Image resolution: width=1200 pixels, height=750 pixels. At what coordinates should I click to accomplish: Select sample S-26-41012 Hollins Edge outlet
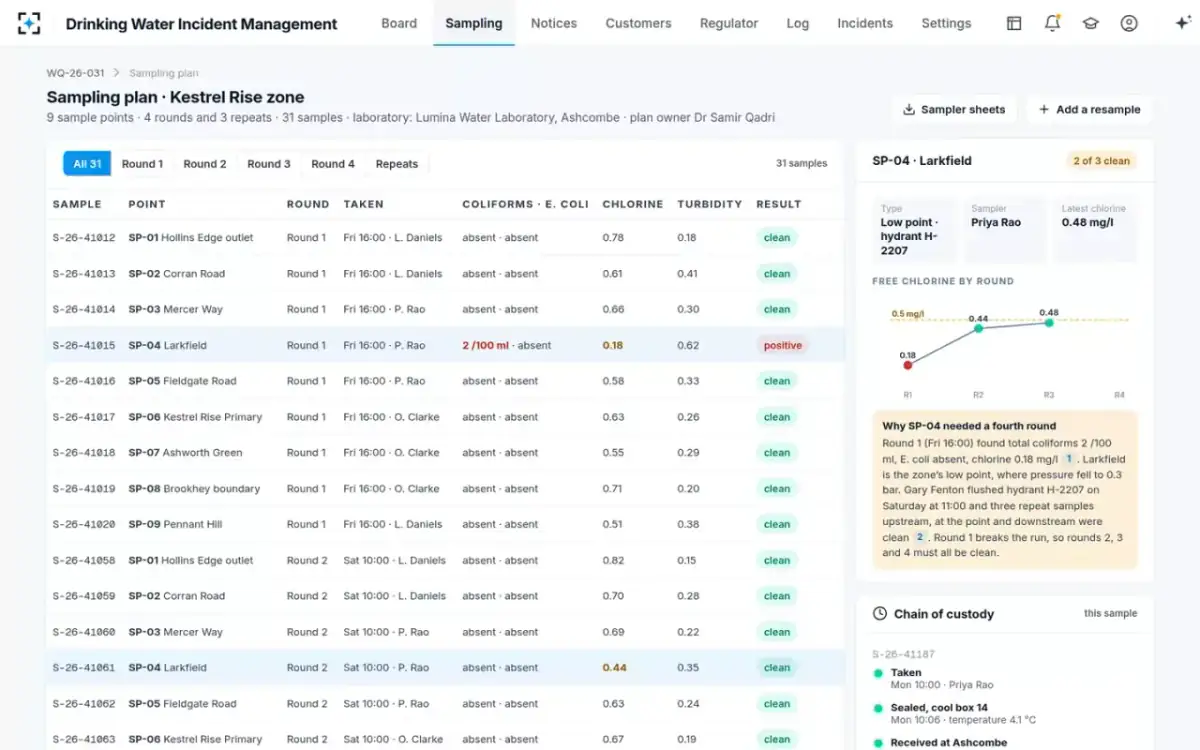(445, 238)
